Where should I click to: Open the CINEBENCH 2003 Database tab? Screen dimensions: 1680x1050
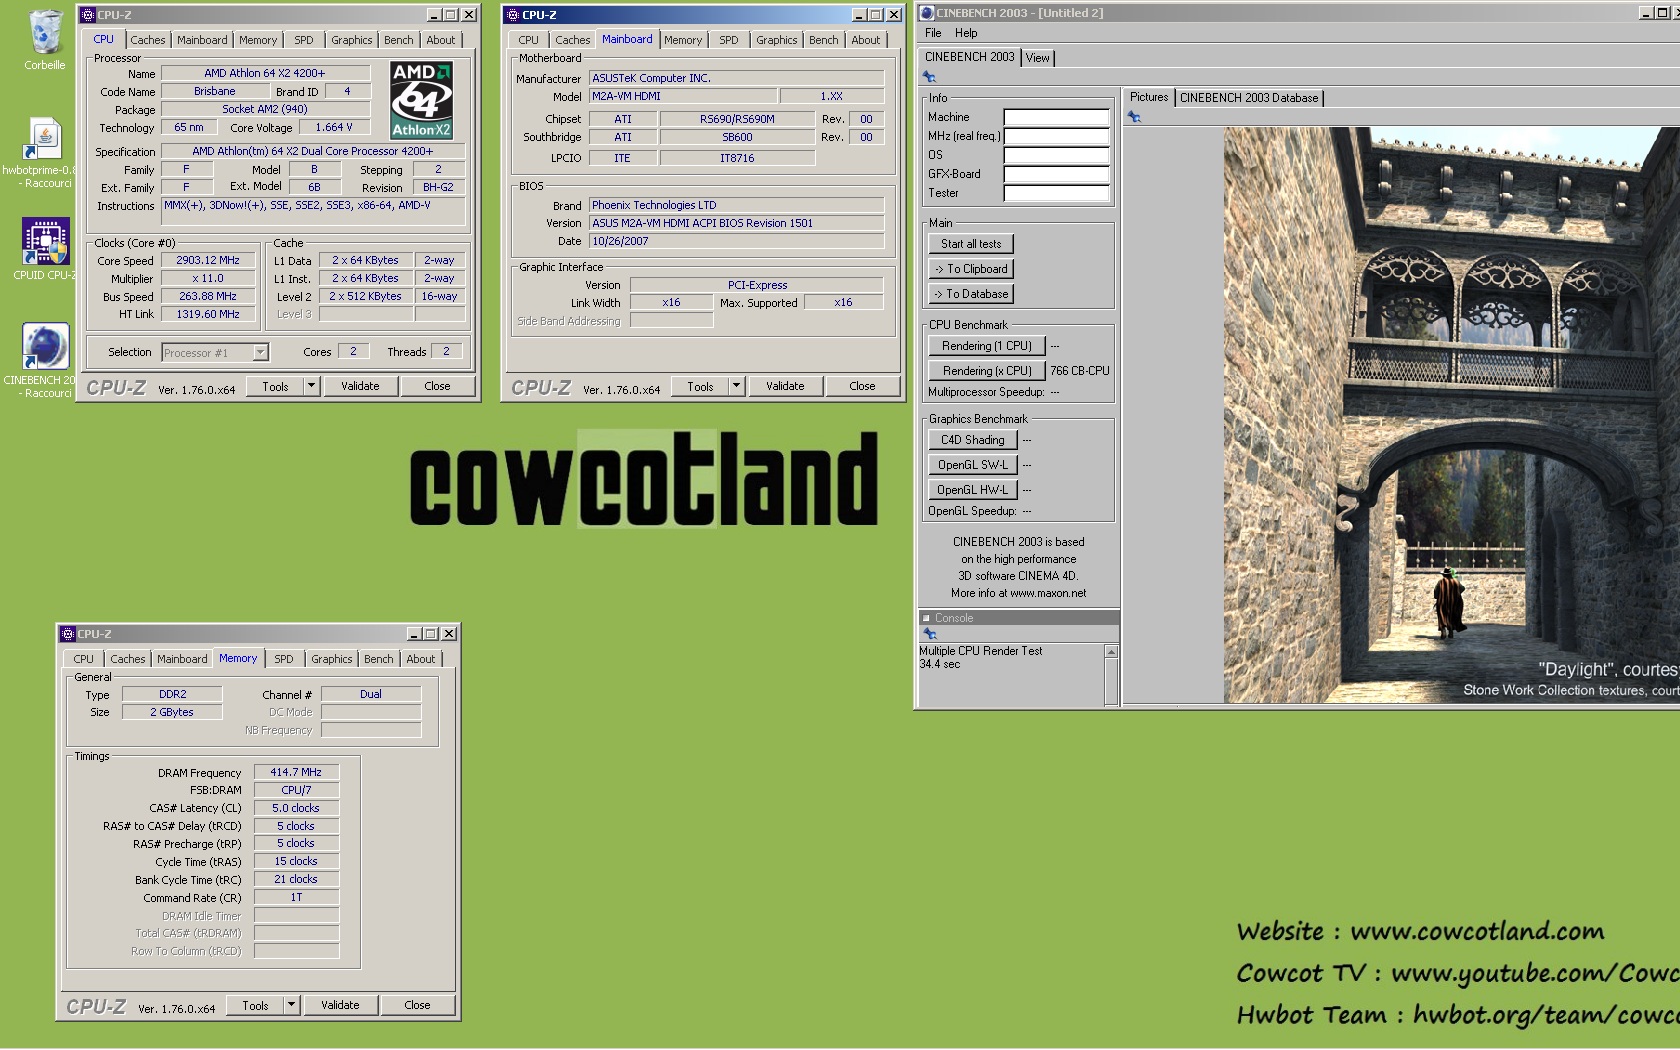pyautogui.click(x=1249, y=98)
